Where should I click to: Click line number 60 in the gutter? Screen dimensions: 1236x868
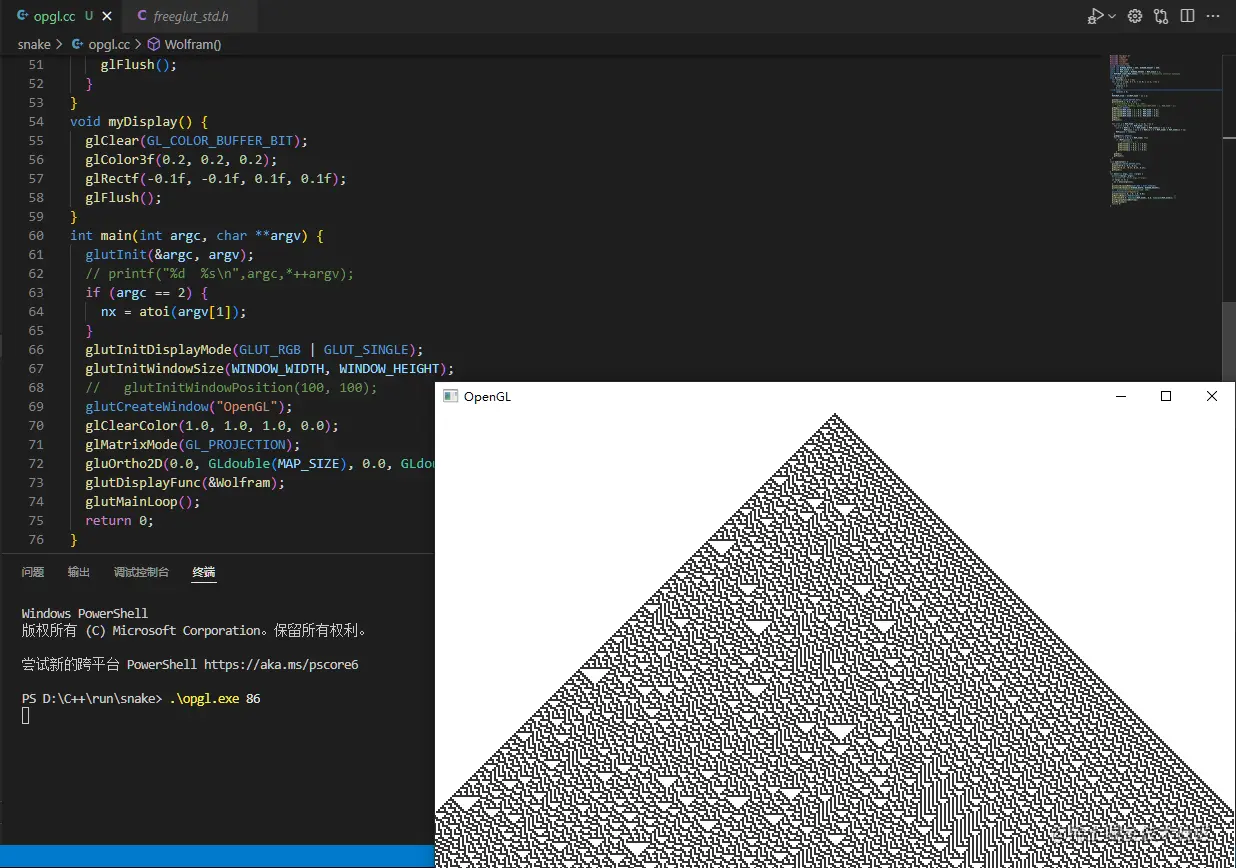click(36, 236)
